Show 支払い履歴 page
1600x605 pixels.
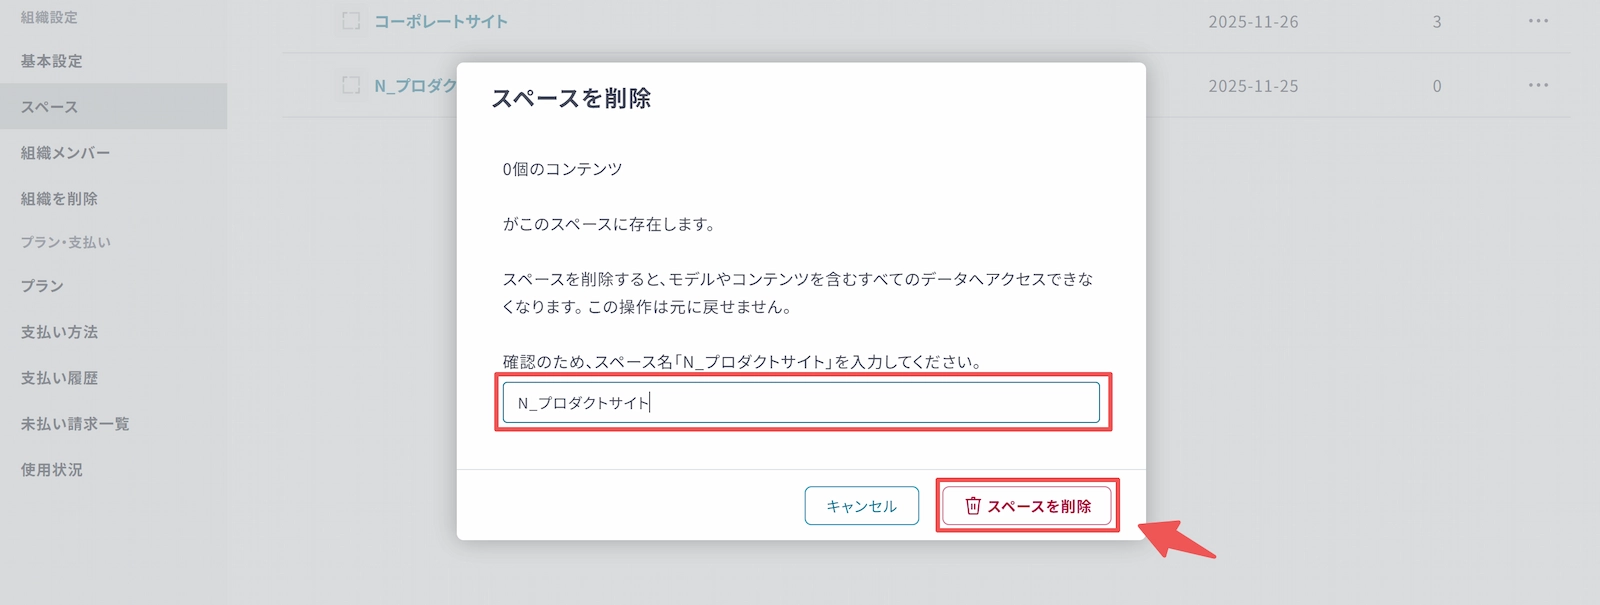60,378
